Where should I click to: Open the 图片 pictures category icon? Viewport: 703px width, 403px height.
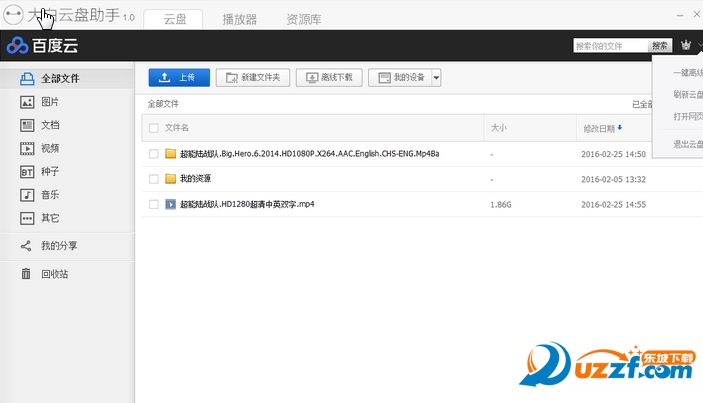tap(27, 102)
